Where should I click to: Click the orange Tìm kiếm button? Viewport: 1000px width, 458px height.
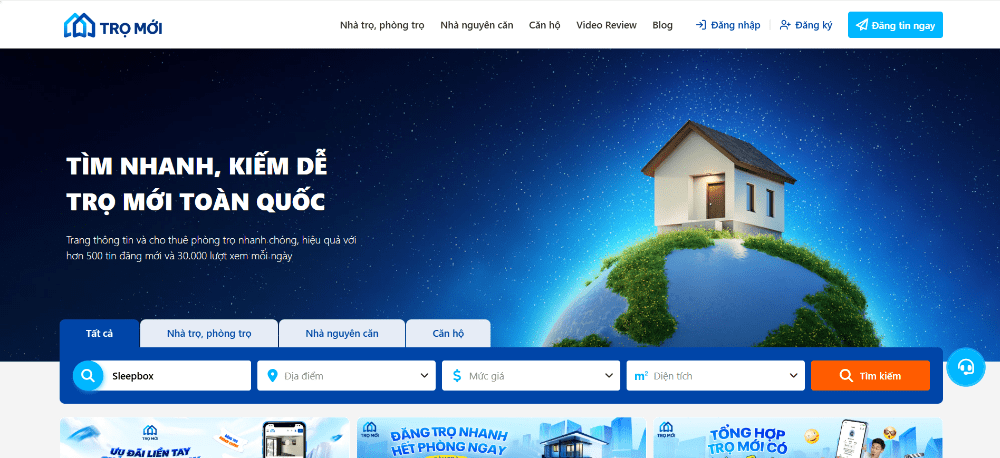[x=871, y=376]
